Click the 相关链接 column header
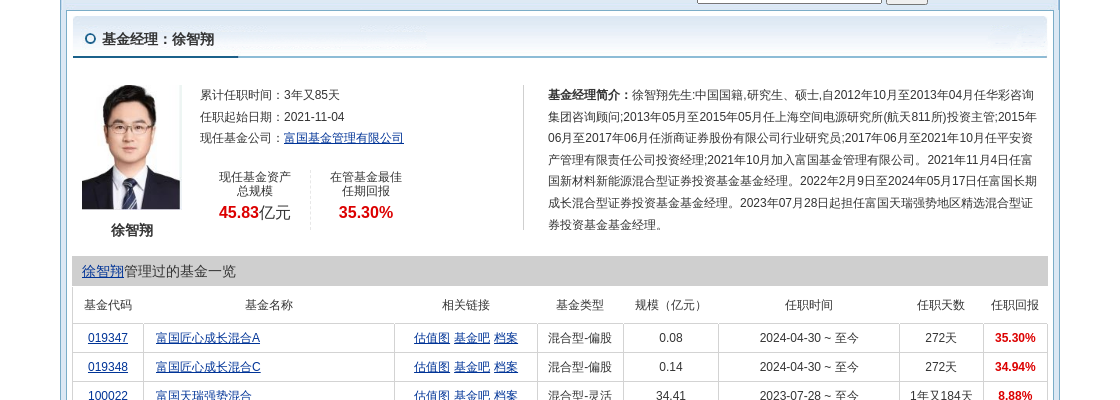1120x400 pixels. [466, 305]
